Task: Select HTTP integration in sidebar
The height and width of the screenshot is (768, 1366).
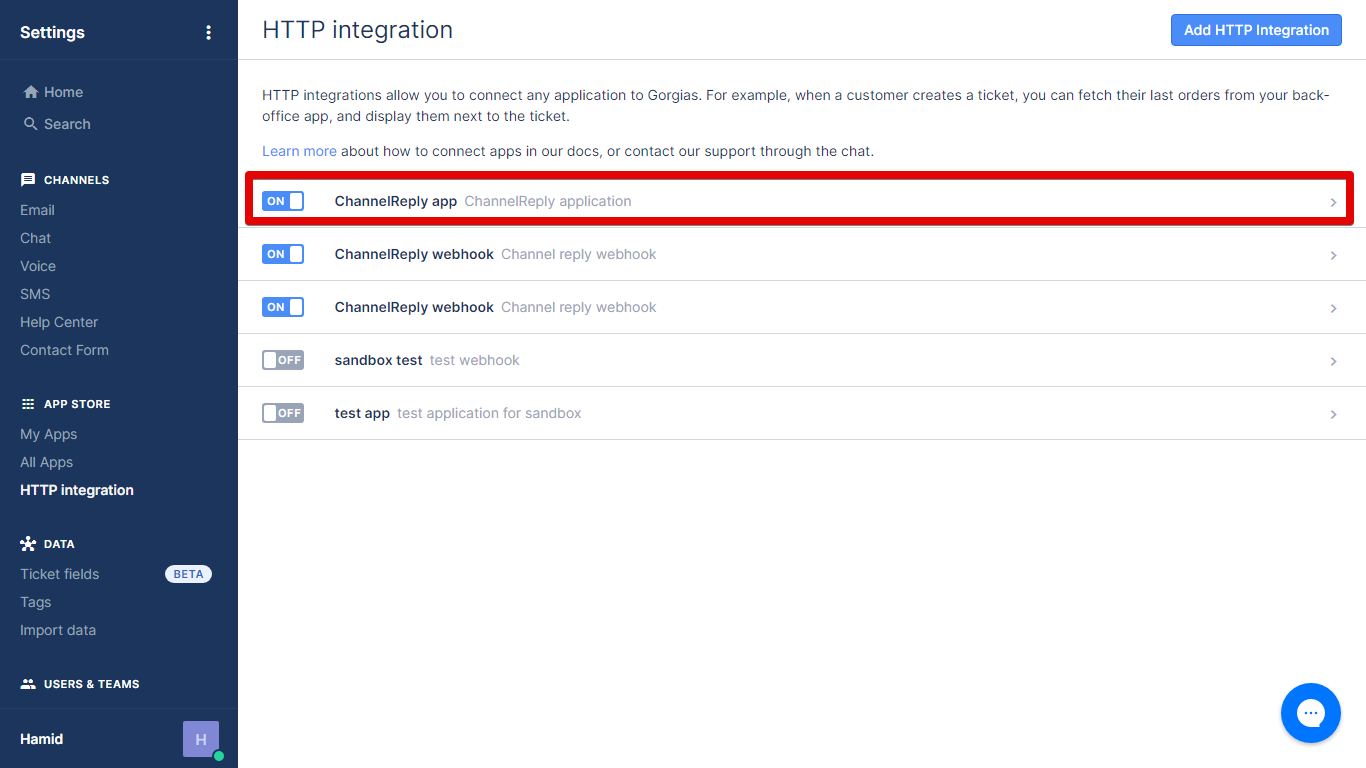Action: [77, 490]
